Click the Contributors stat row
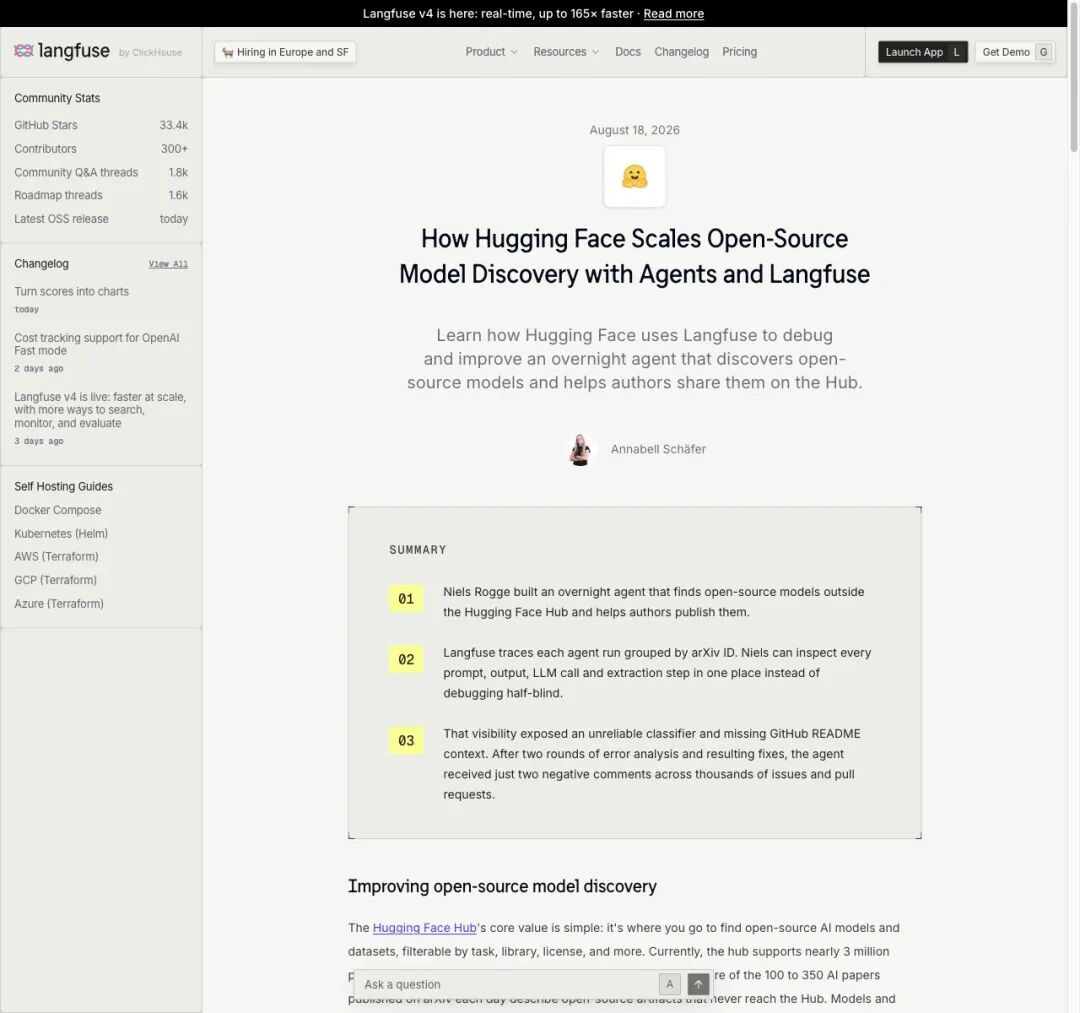The height and width of the screenshot is (1013, 1080). [x=101, y=149]
